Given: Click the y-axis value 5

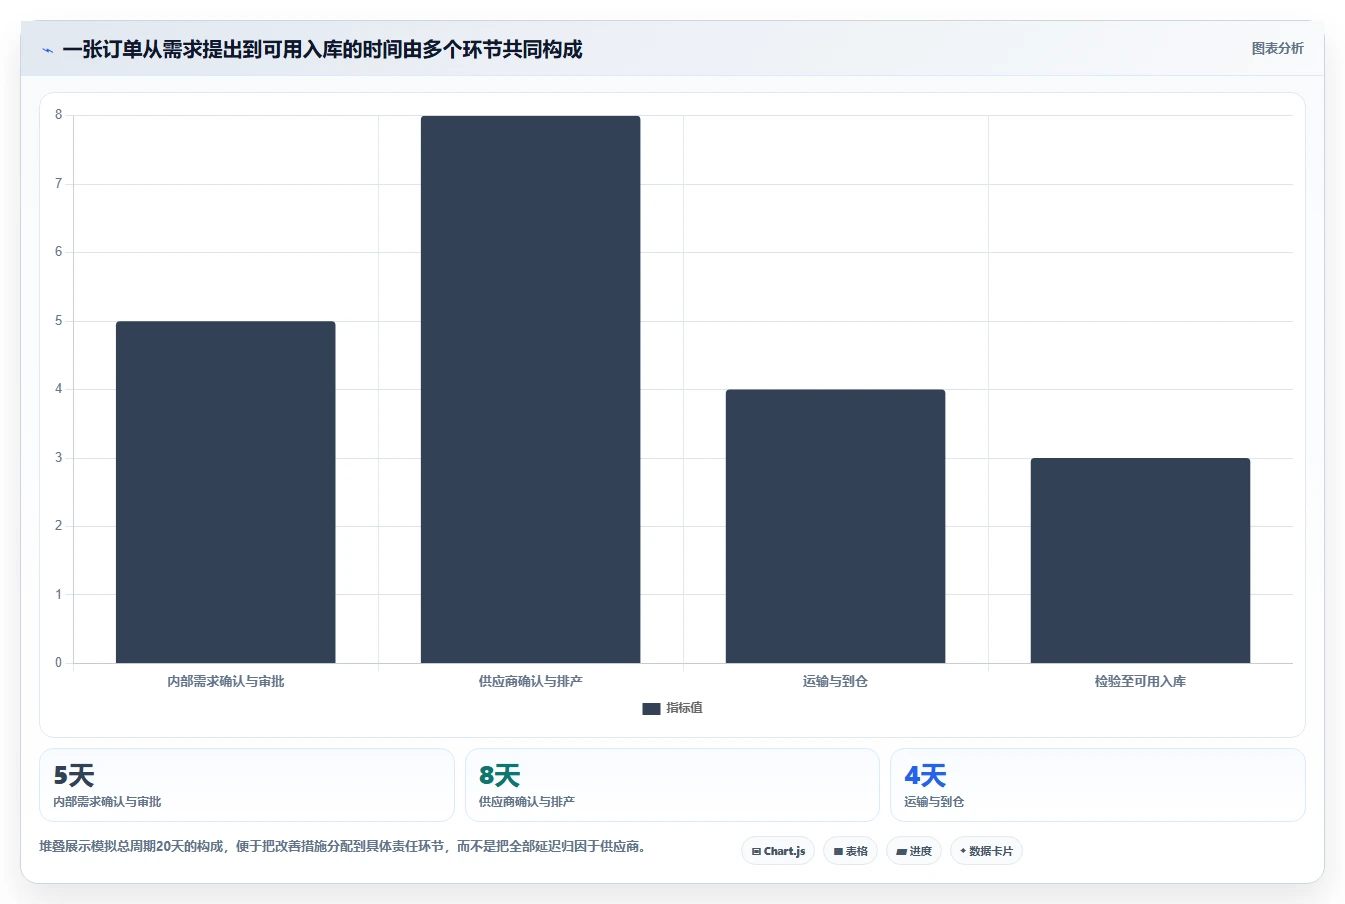Looking at the screenshot, I should coord(58,321).
